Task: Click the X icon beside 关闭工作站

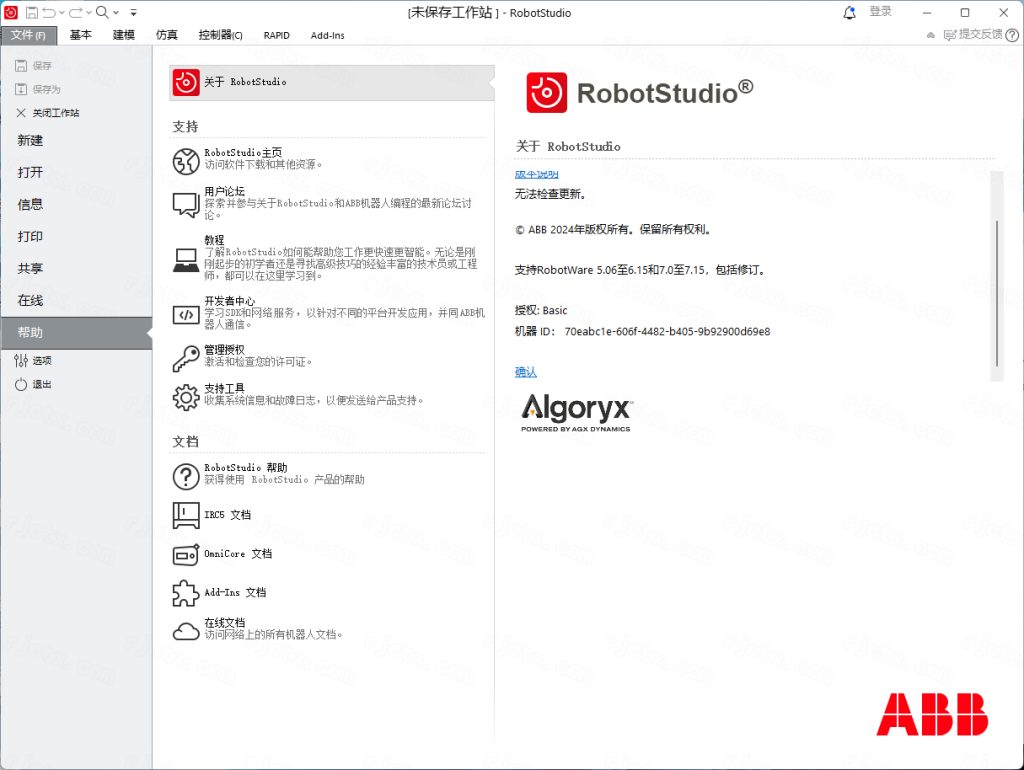Action: (x=21, y=113)
